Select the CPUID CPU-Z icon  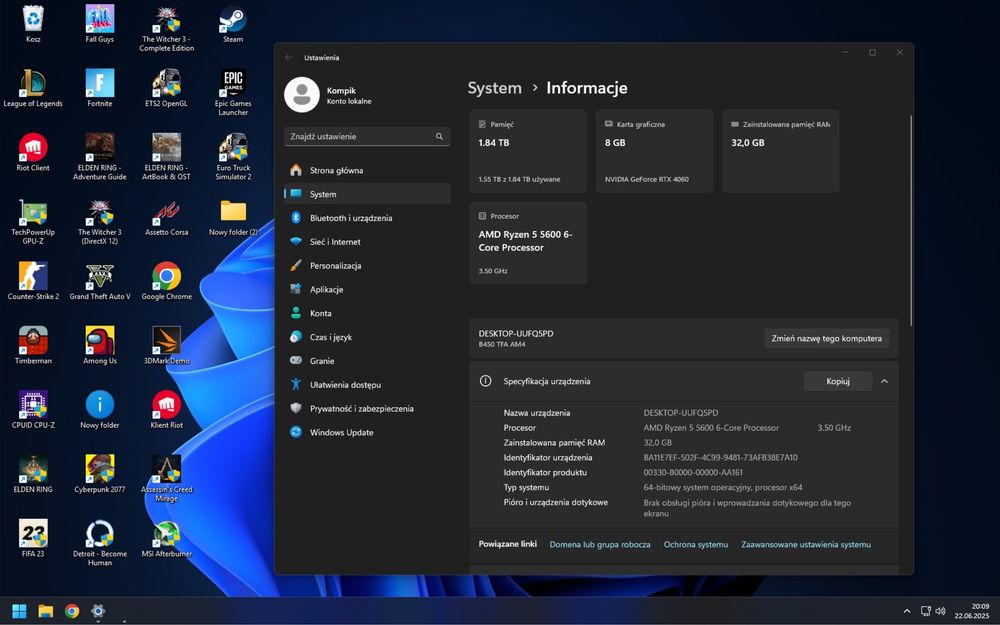click(x=33, y=409)
